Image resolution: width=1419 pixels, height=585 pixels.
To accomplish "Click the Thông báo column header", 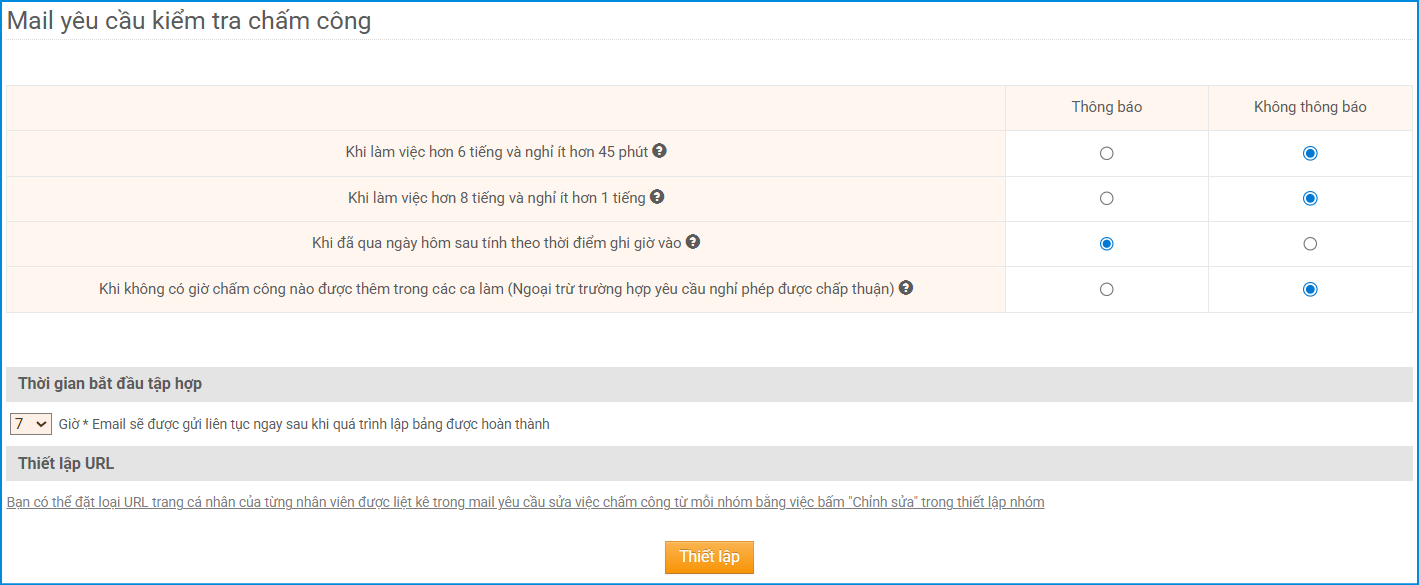I will [1106, 107].
